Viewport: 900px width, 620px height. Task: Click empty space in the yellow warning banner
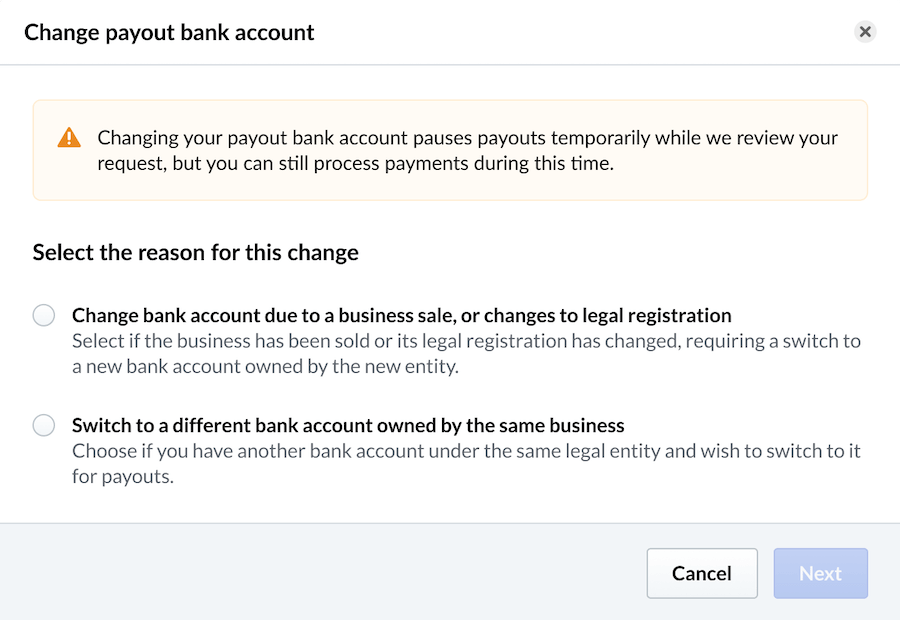click(x=740, y=180)
